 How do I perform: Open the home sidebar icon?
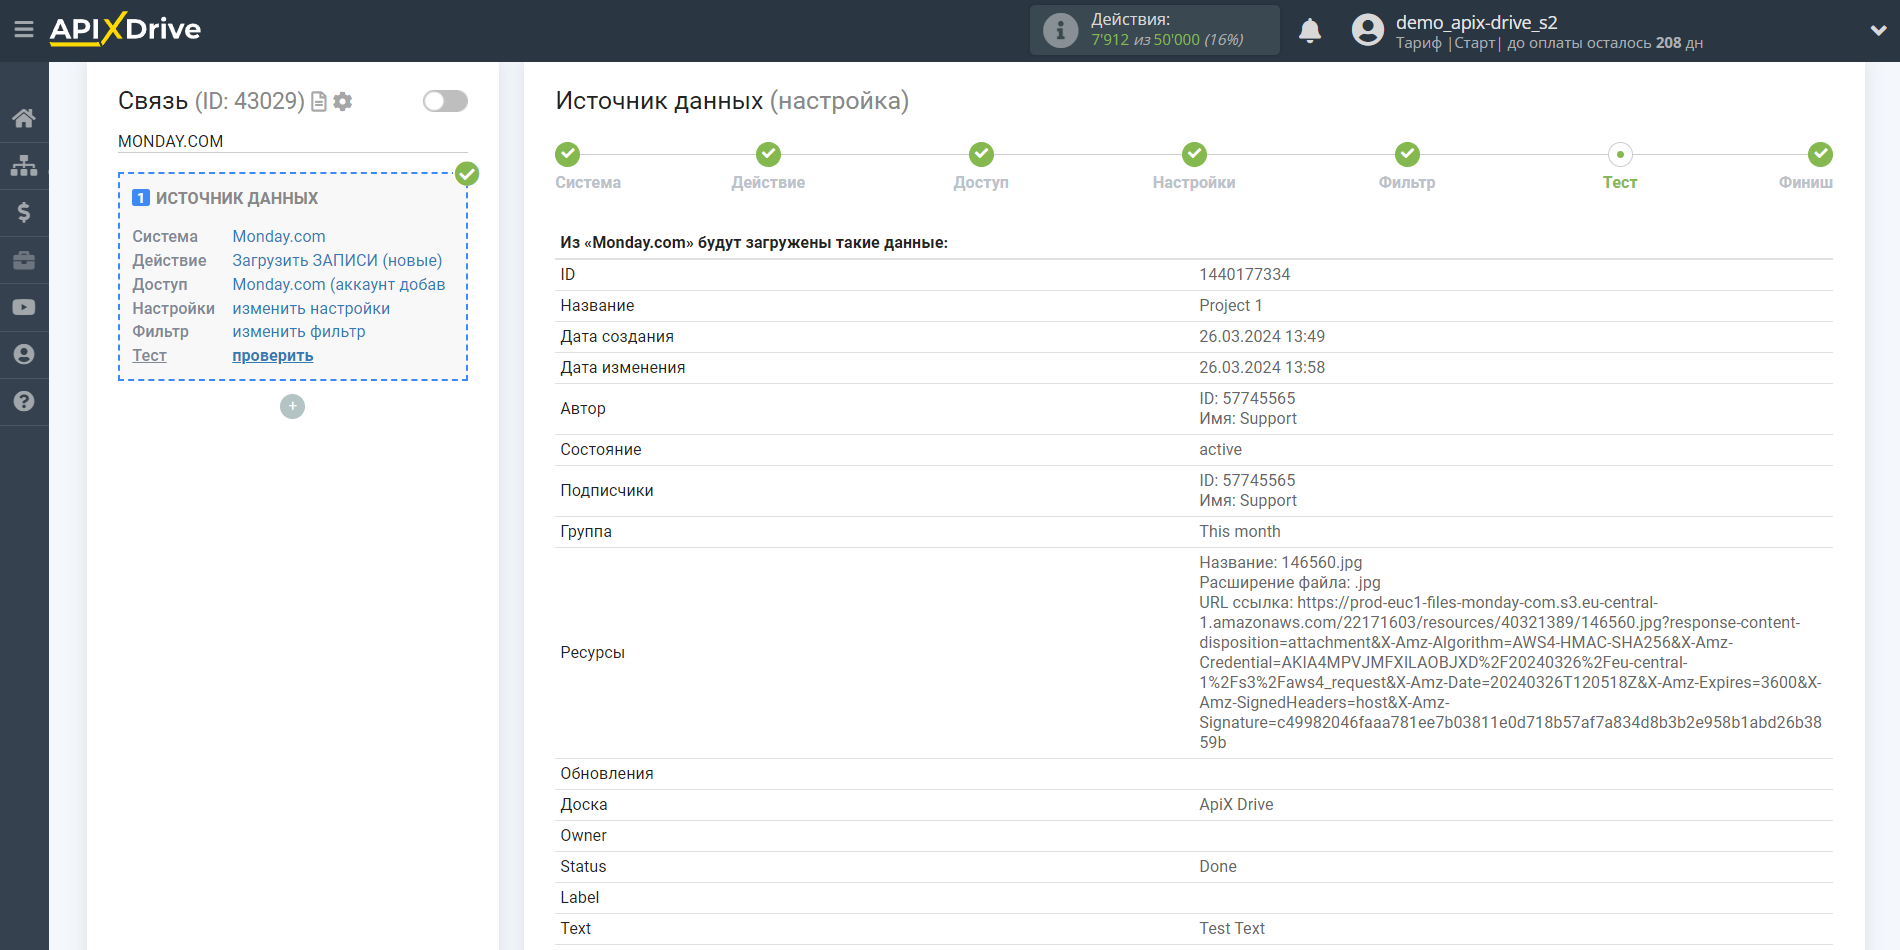(x=24, y=118)
